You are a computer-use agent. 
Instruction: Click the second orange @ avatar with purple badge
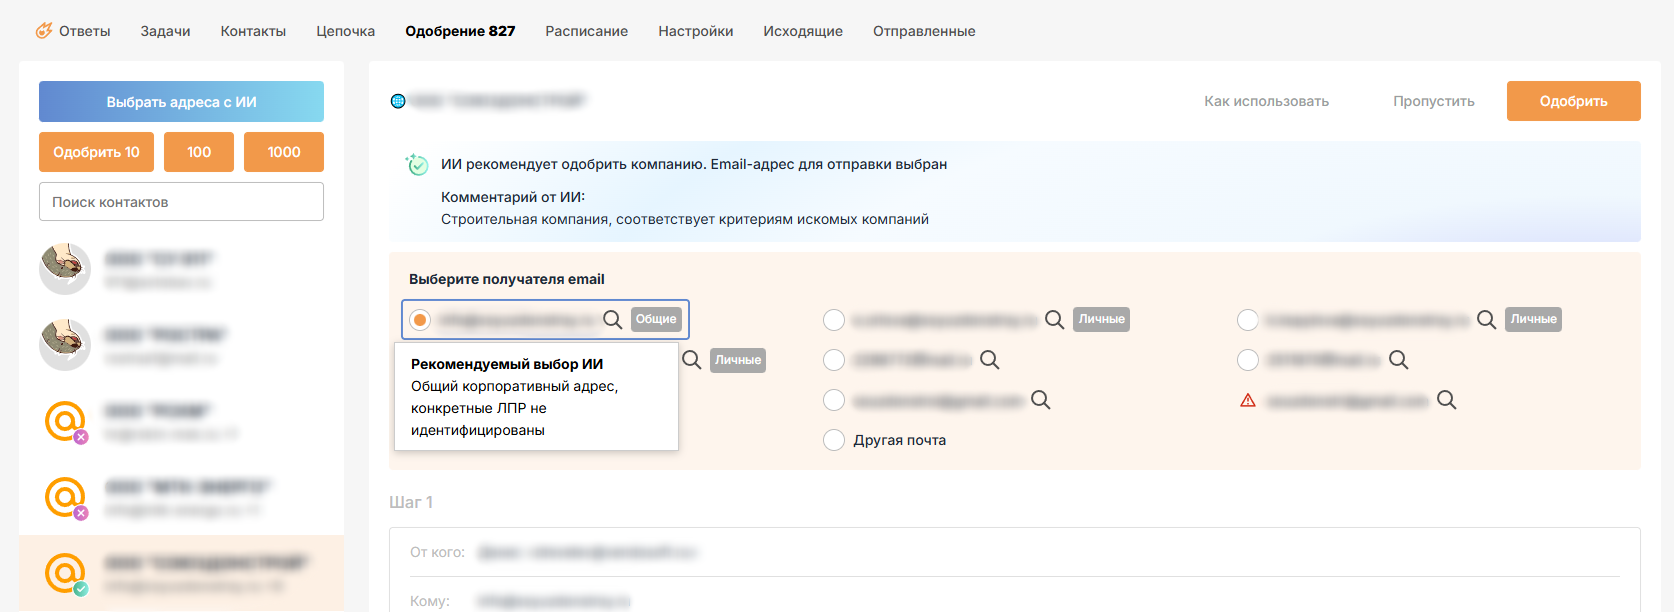click(x=65, y=497)
